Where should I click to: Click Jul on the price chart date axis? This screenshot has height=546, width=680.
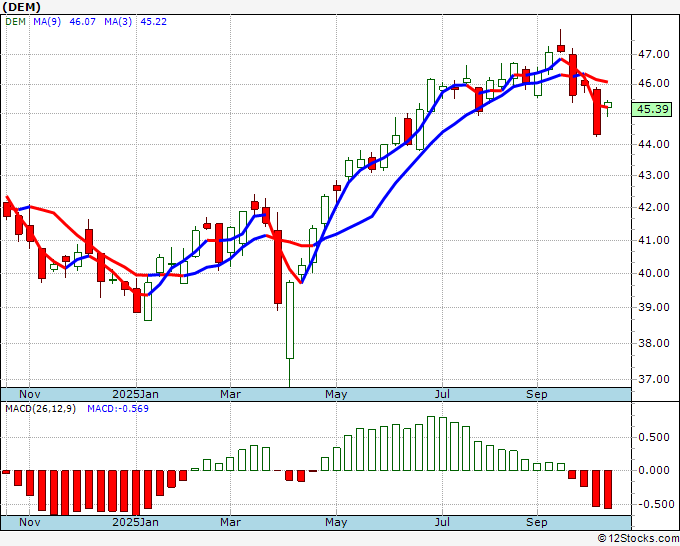pyautogui.click(x=442, y=394)
